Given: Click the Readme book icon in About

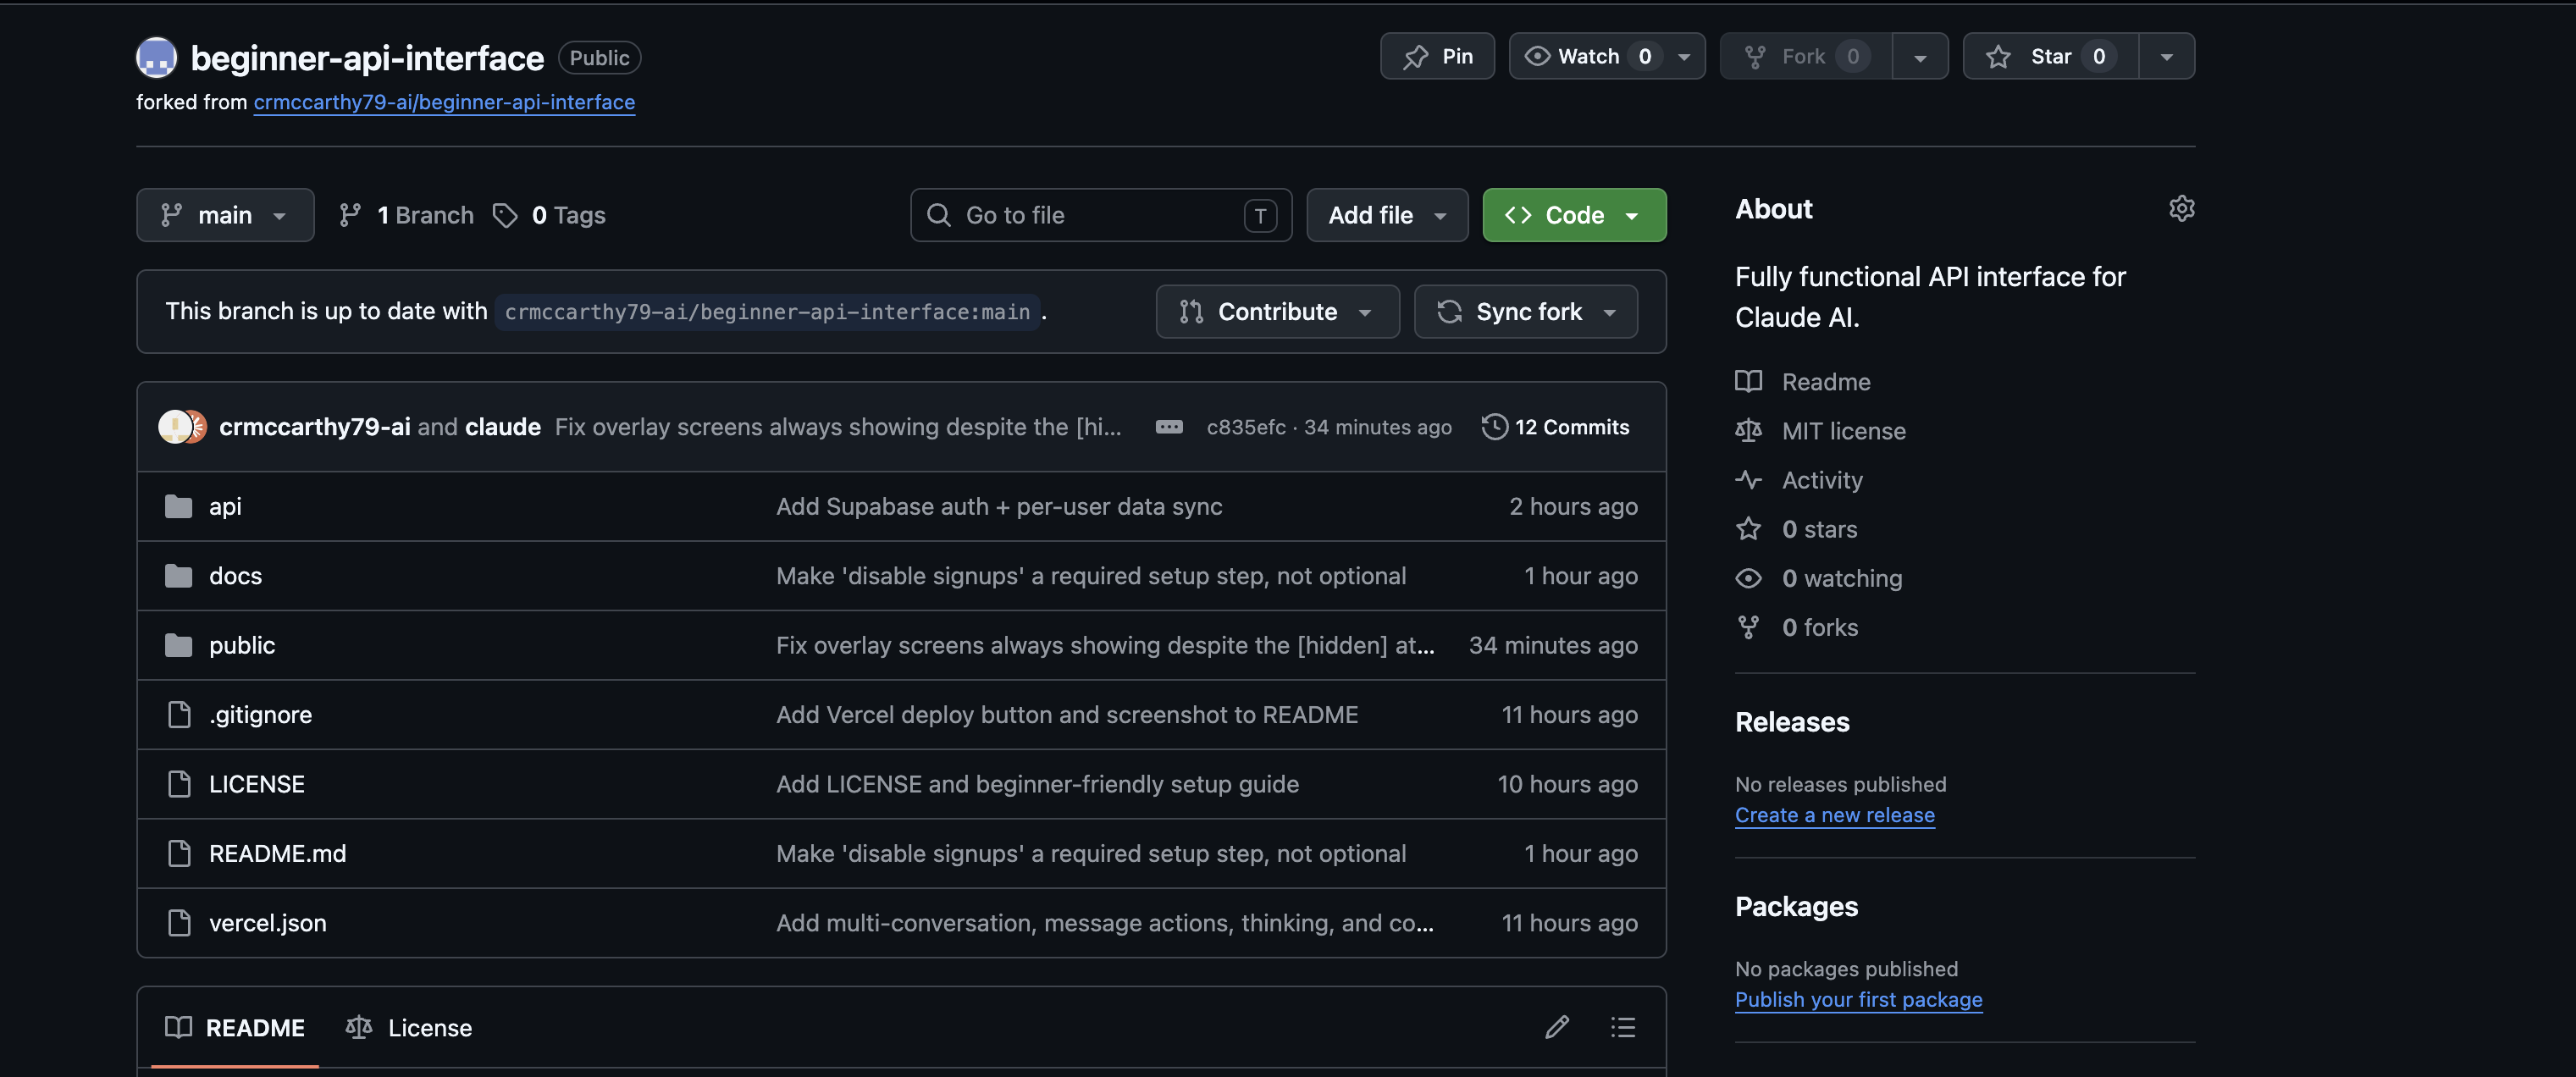Looking at the screenshot, I should coord(1747,382).
